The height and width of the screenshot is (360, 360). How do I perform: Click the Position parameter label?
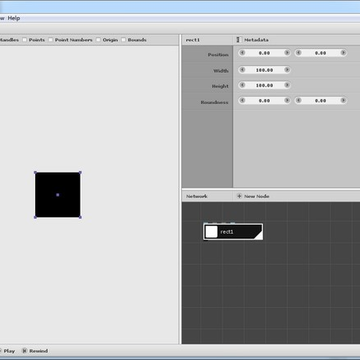tap(218, 55)
